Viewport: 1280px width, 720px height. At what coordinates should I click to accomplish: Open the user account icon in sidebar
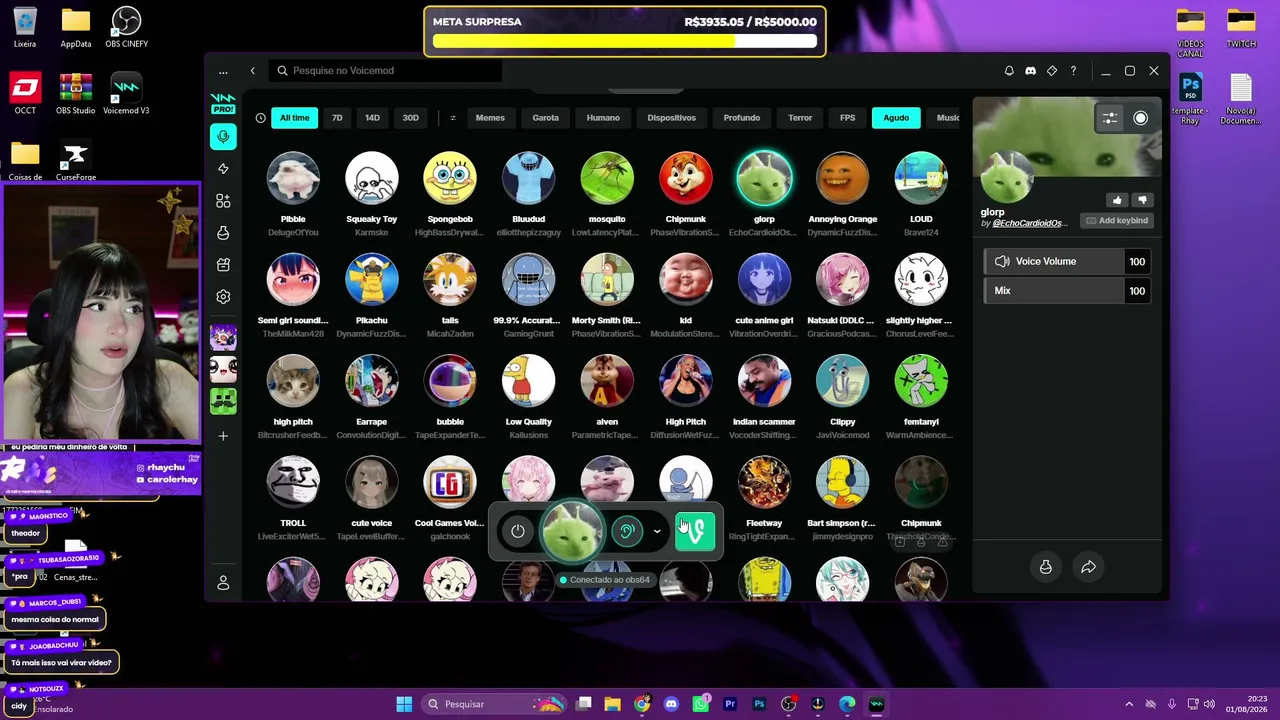click(x=223, y=583)
